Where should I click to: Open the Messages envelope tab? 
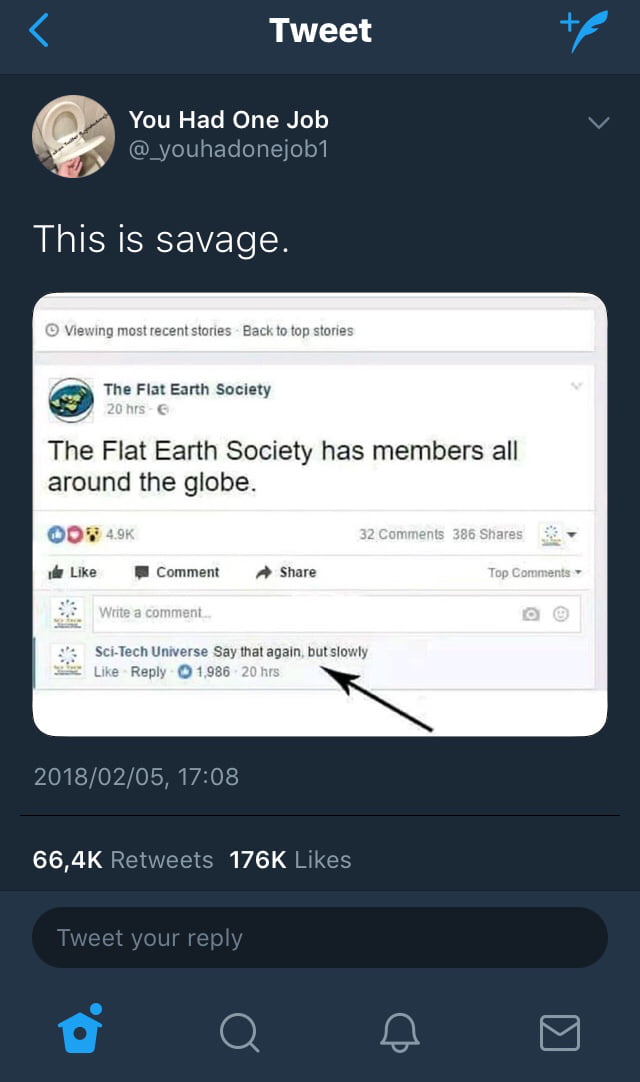click(559, 1032)
